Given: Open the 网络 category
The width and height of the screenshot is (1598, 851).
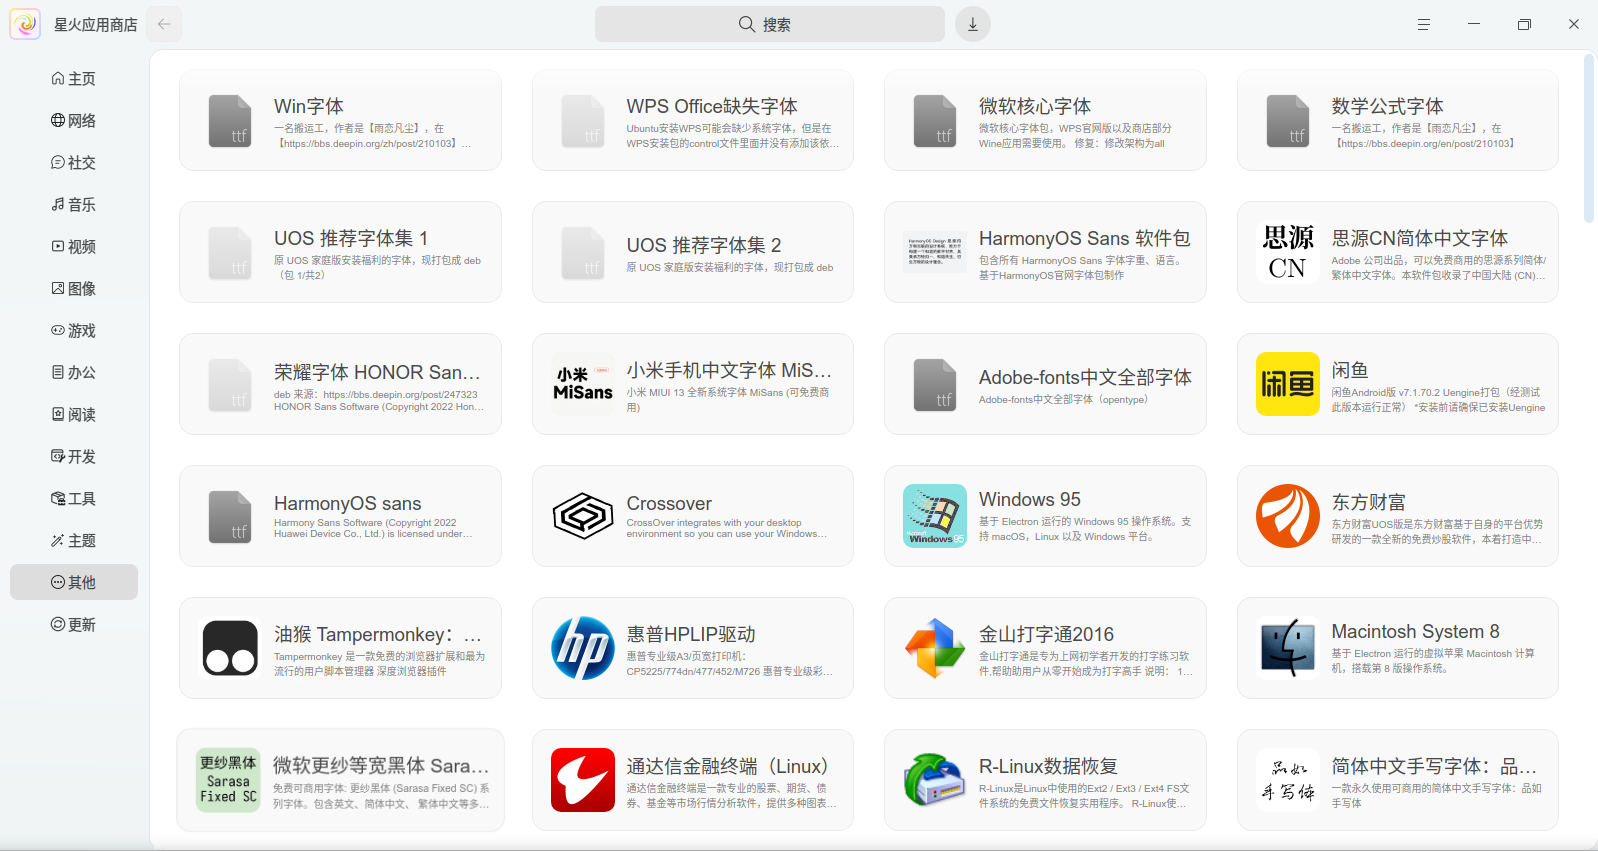Looking at the screenshot, I should point(74,120).
